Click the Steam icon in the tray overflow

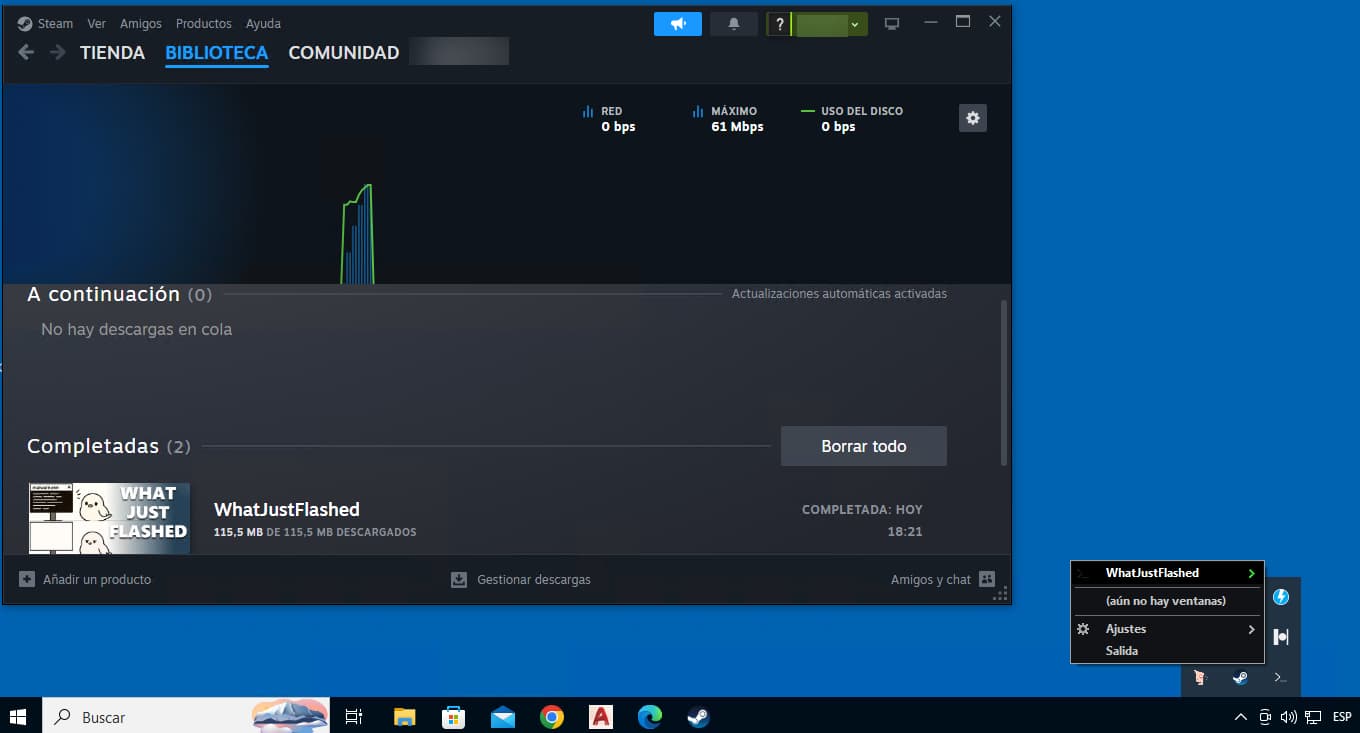coord(1240,677)
